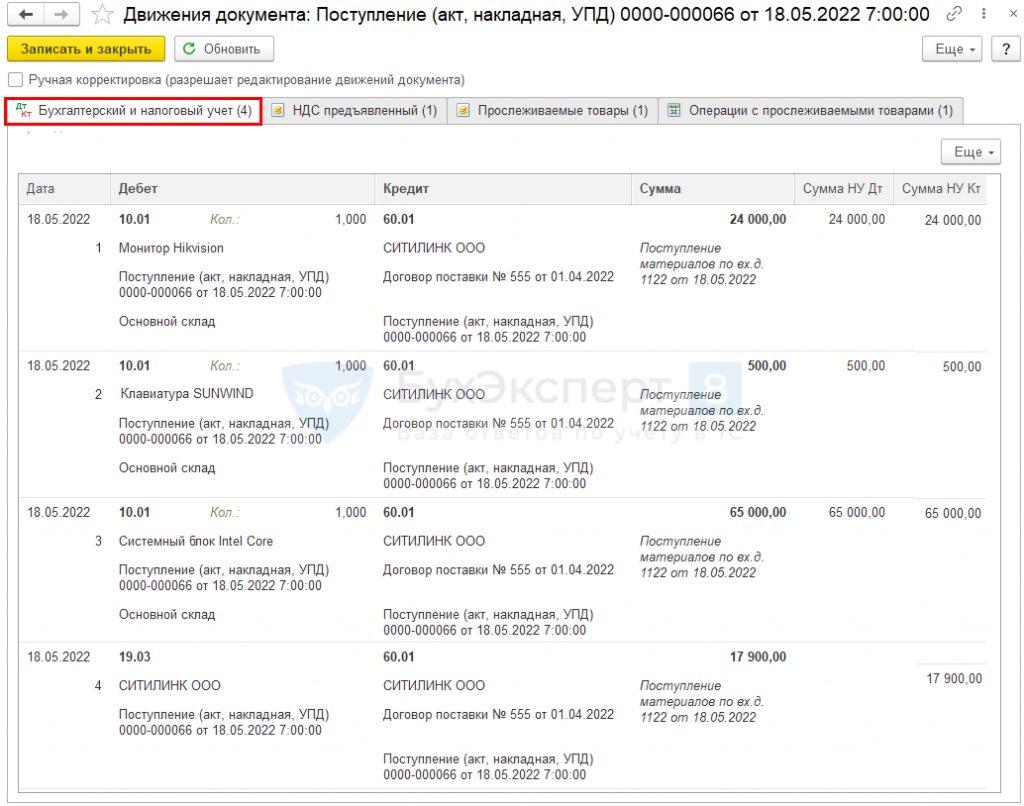Viewport: 1024px width, 806px height.
Task: Click СИТИЛИНК ООО in the debit of row 4
Action: pyautogui.click(x=170, y=686)
